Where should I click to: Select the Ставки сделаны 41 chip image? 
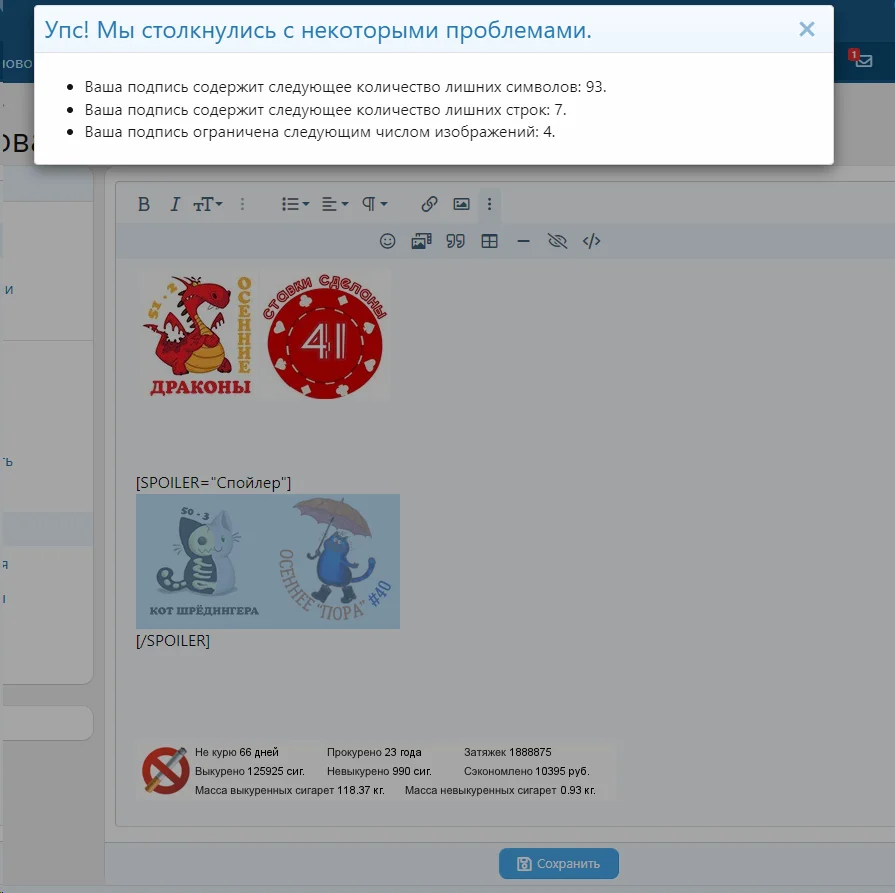click(x=325, y=336)
